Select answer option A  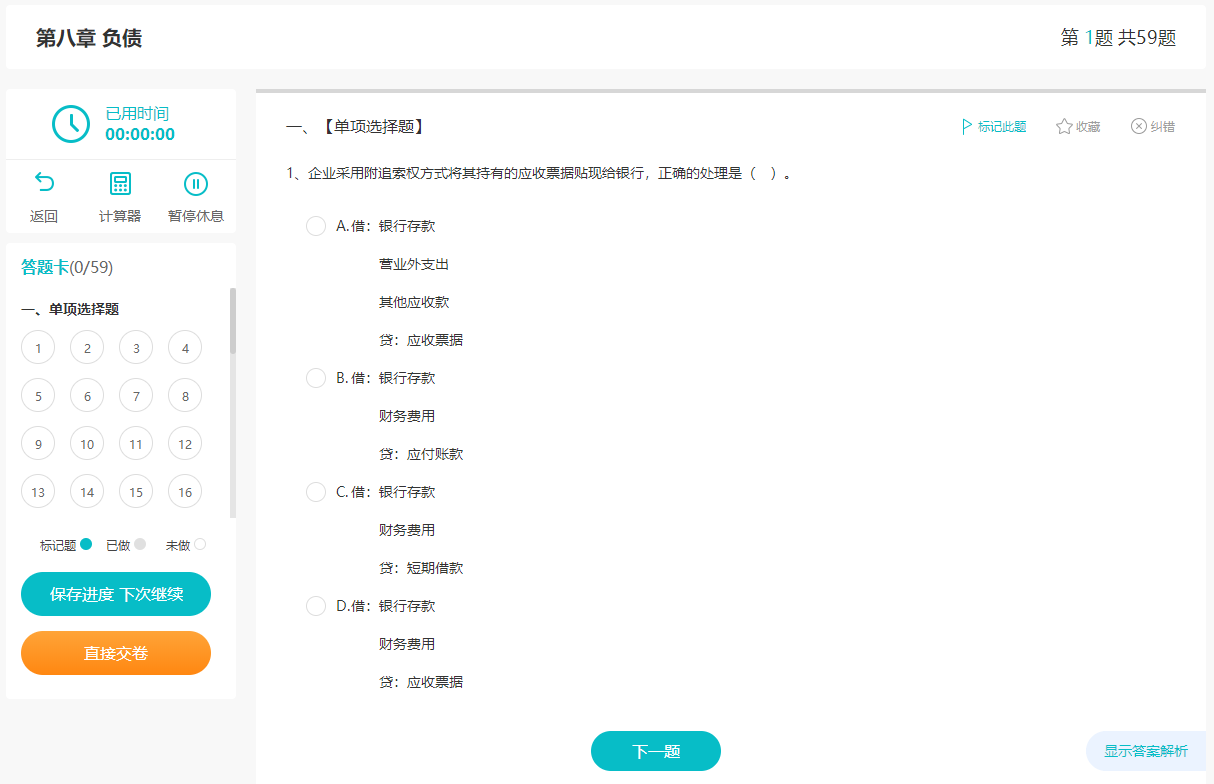(316, 225)
